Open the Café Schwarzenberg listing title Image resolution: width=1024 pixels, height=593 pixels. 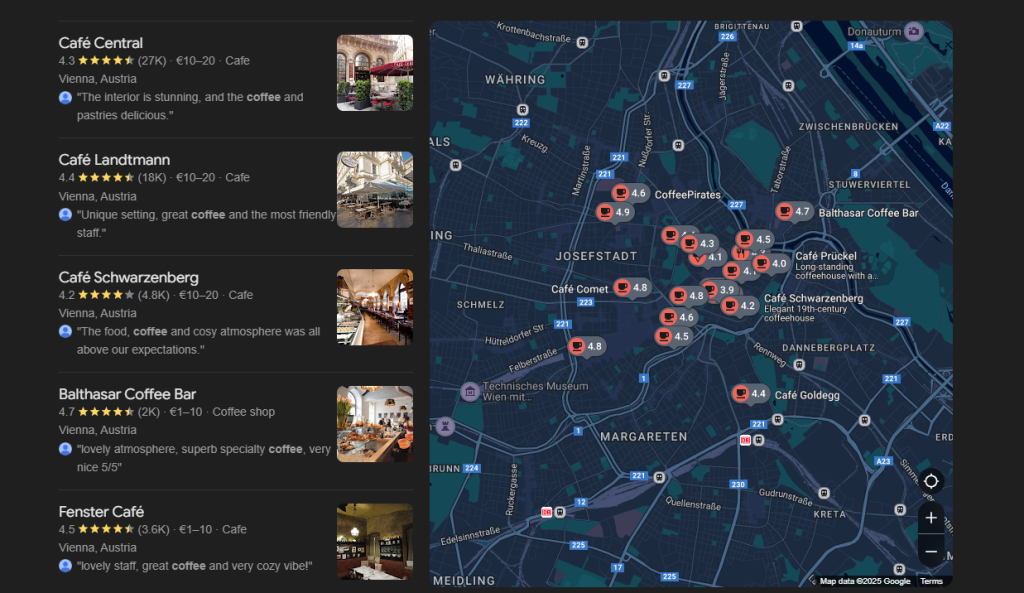(x=129, y=278)
